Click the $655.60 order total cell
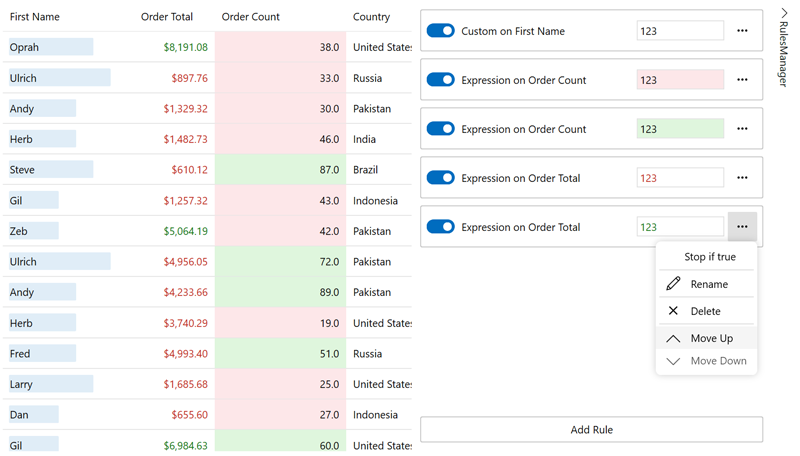The width and height of the screenshot is (800, 456). tap(174, 415)
